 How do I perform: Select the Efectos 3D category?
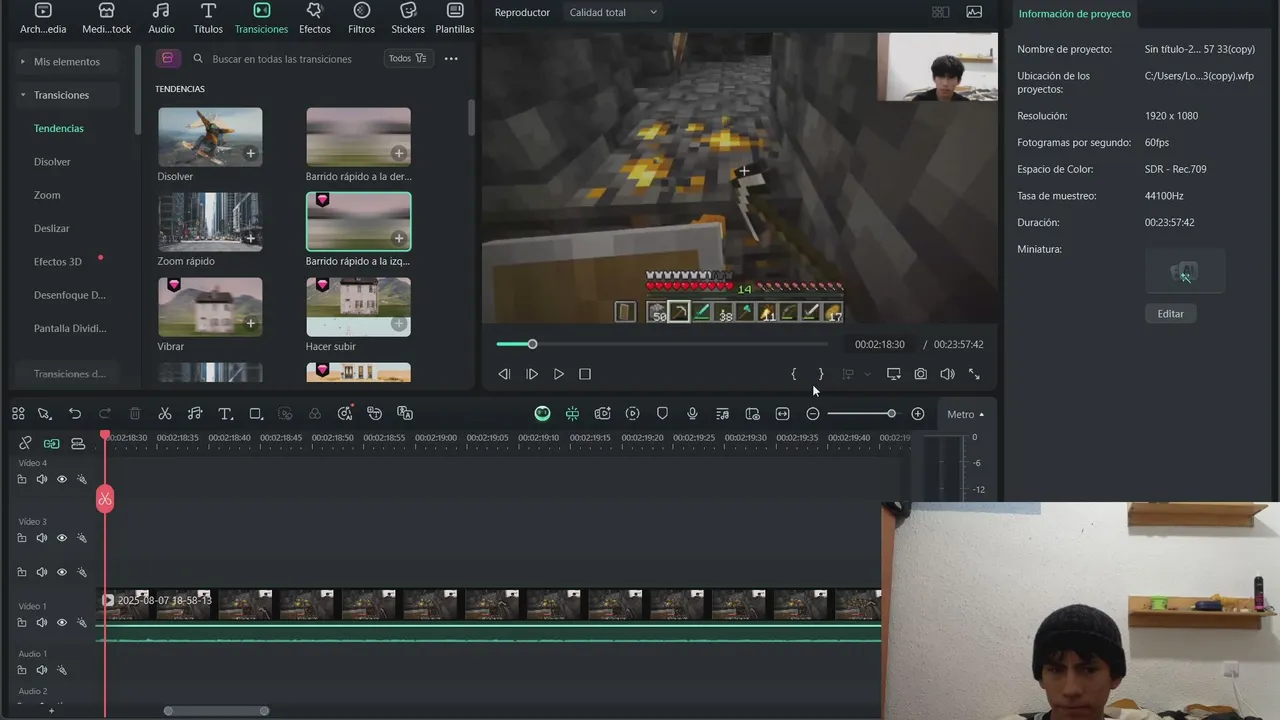click(x=58, y=262)
